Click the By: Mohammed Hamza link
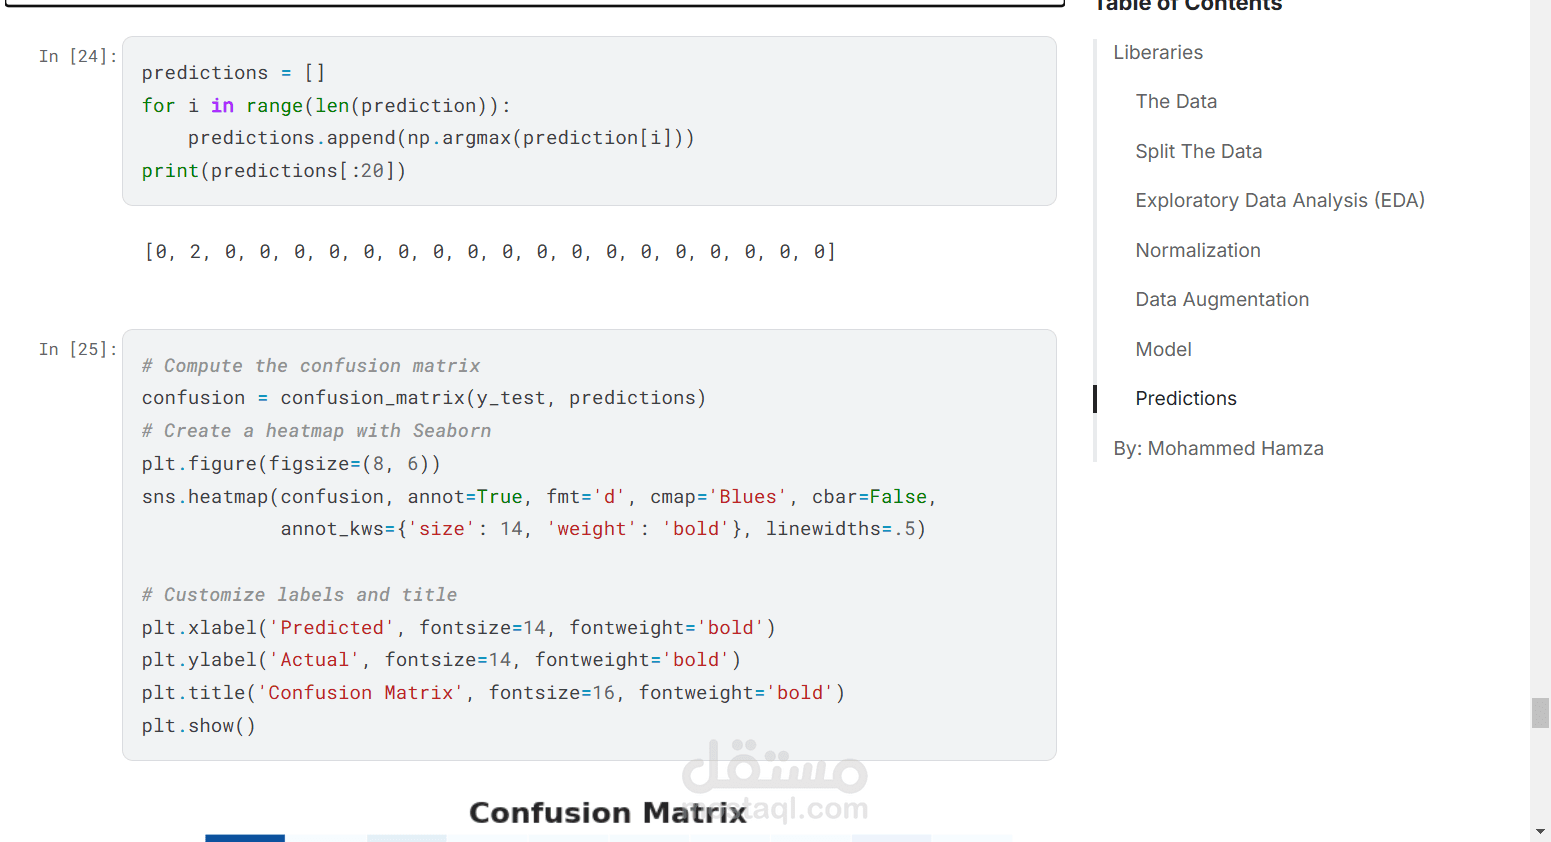 [x=1218, y=449]
